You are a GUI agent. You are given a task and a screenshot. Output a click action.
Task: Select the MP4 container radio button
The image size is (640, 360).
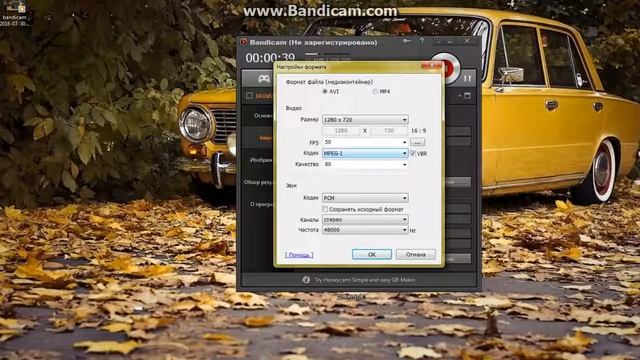pos(375,91)
